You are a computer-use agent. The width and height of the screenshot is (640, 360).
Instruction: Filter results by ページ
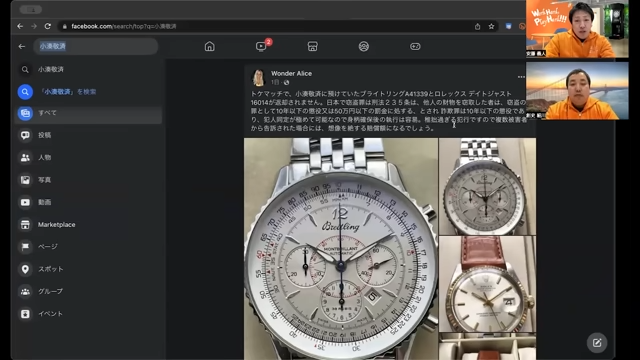click(88, 247)
